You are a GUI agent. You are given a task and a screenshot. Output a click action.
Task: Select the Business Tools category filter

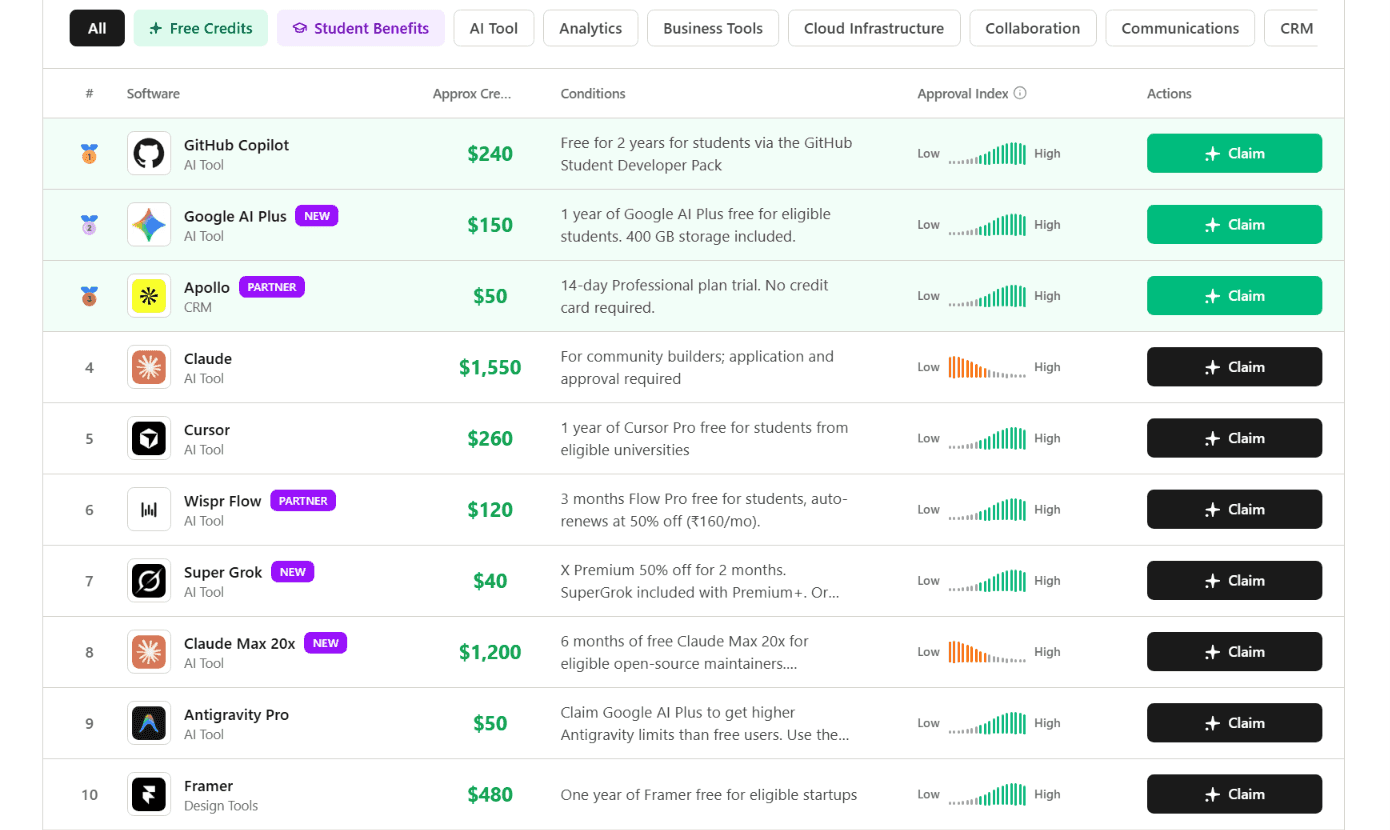(x=713, y=28)
